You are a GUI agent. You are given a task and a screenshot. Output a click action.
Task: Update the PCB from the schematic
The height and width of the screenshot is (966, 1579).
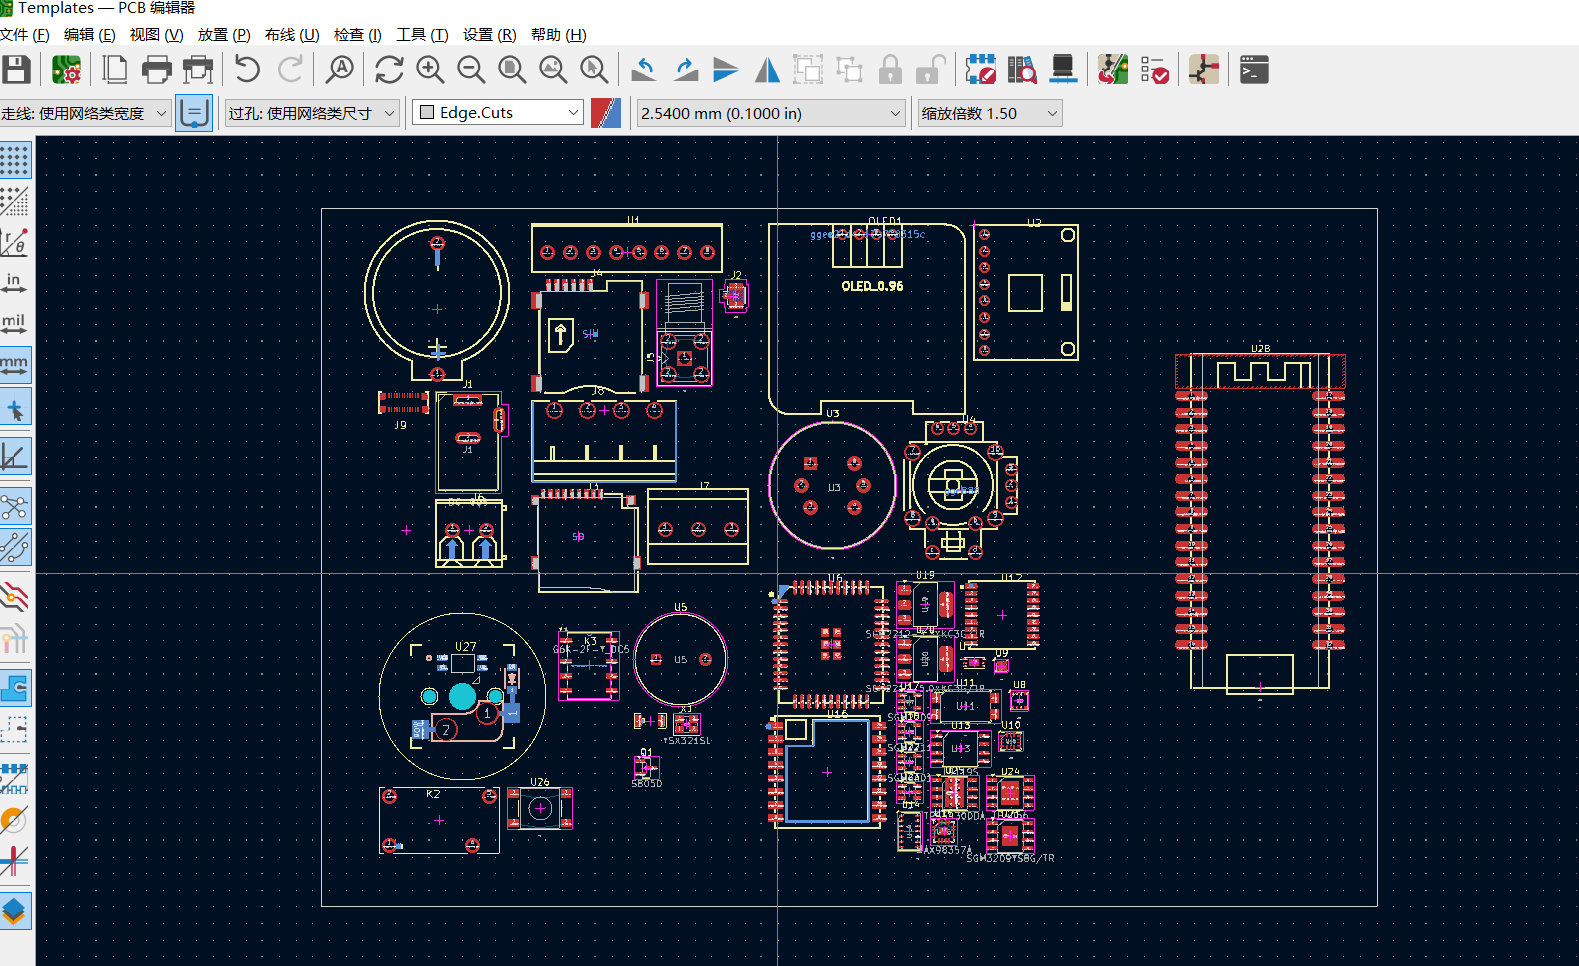1113,70
